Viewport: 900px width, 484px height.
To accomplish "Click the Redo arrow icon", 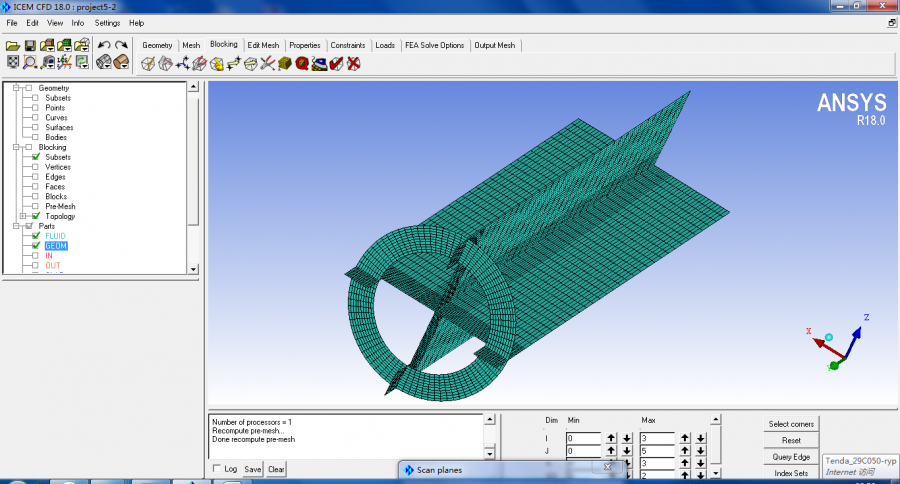I will point(121,45).
